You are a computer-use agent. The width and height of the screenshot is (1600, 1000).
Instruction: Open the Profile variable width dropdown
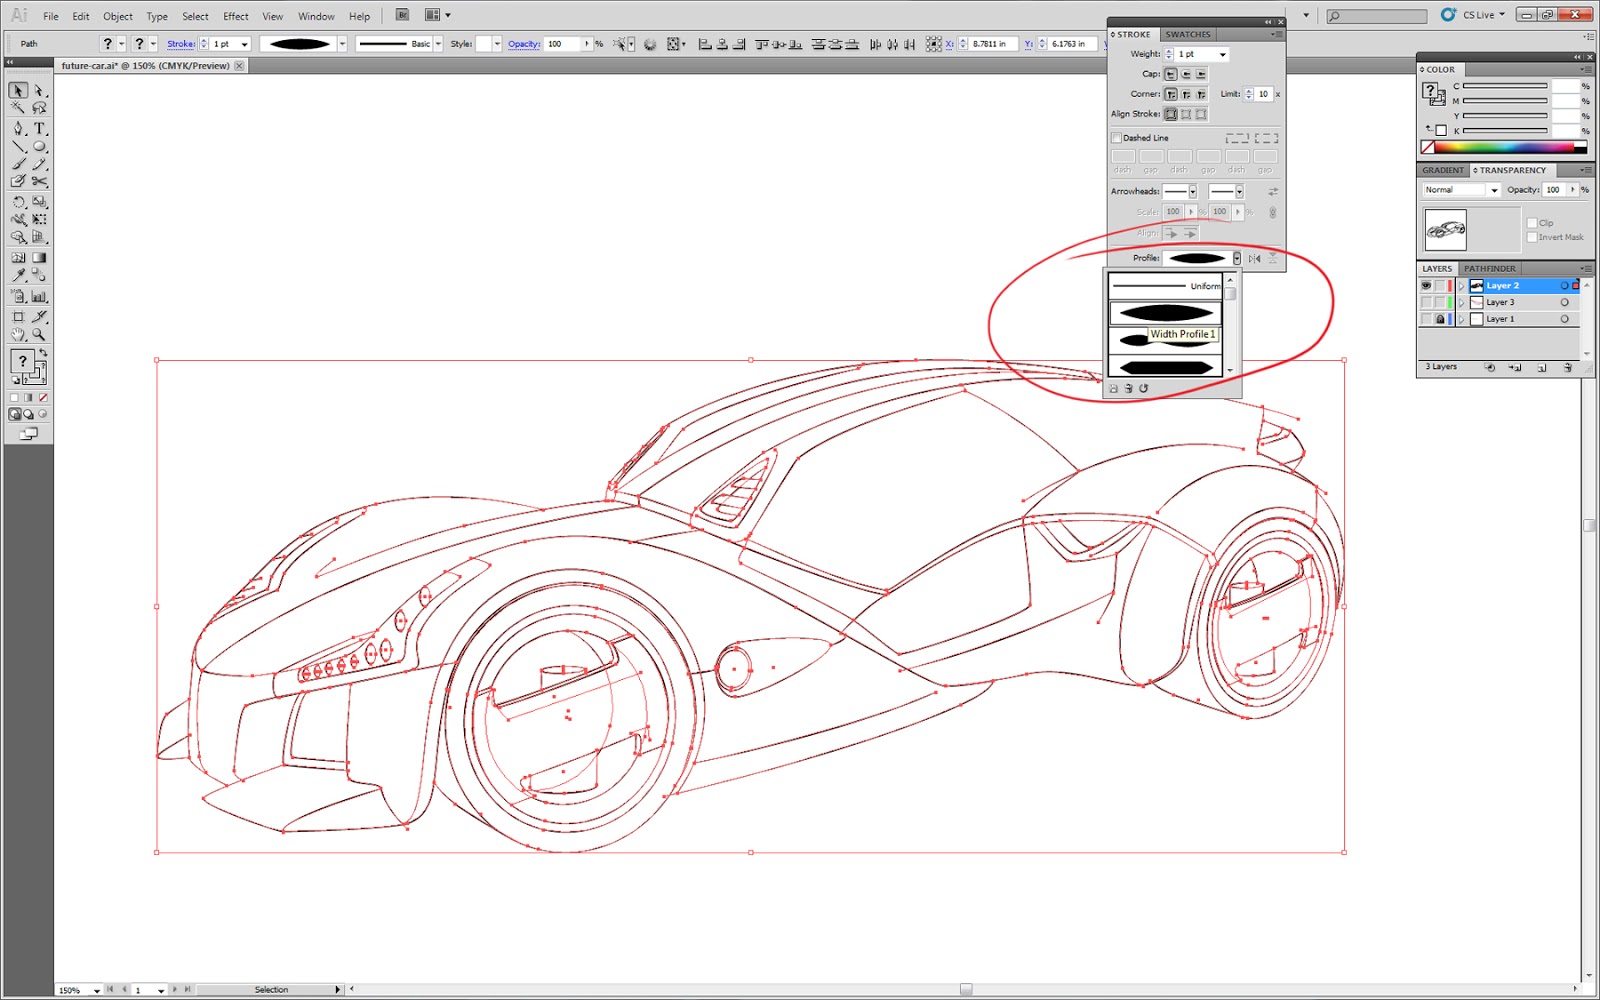point(1237,257)
